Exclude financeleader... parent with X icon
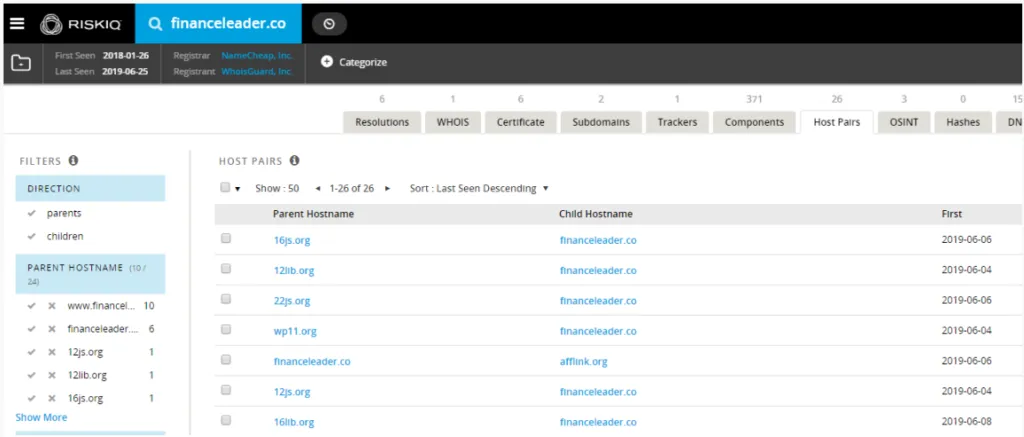This screenshot has width=1024, height=437. coord(52,329)
